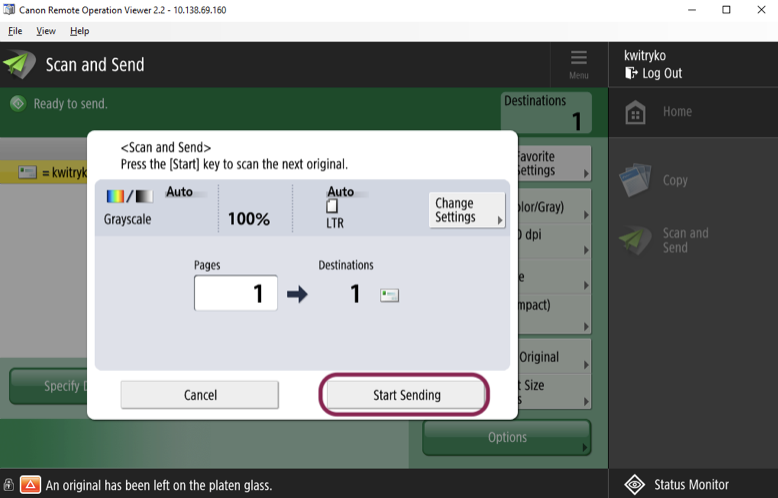
Task: Click the Destinations counter box
Action: point(546,113)
